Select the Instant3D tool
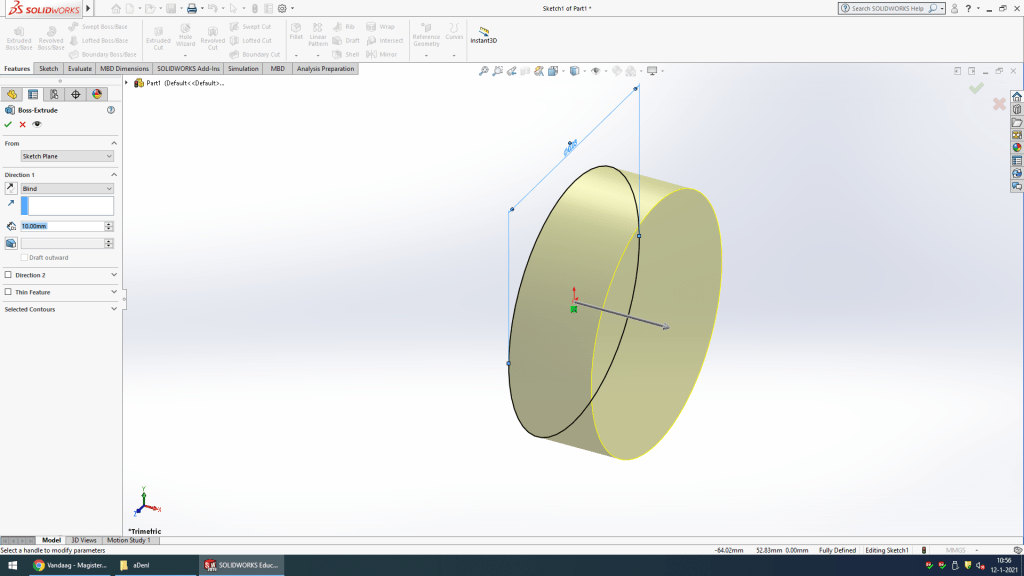1024x576 pixels. 484,35
